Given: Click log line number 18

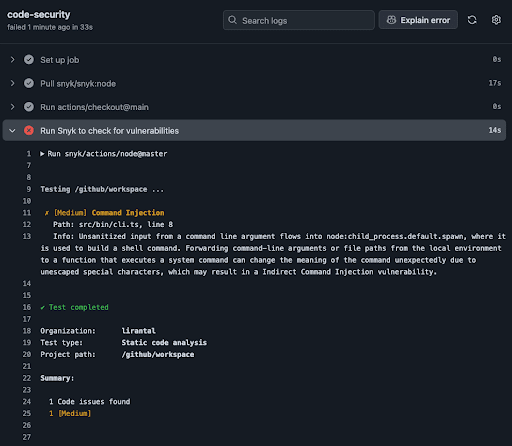Looking at the screenshot, I should (27, 331).
